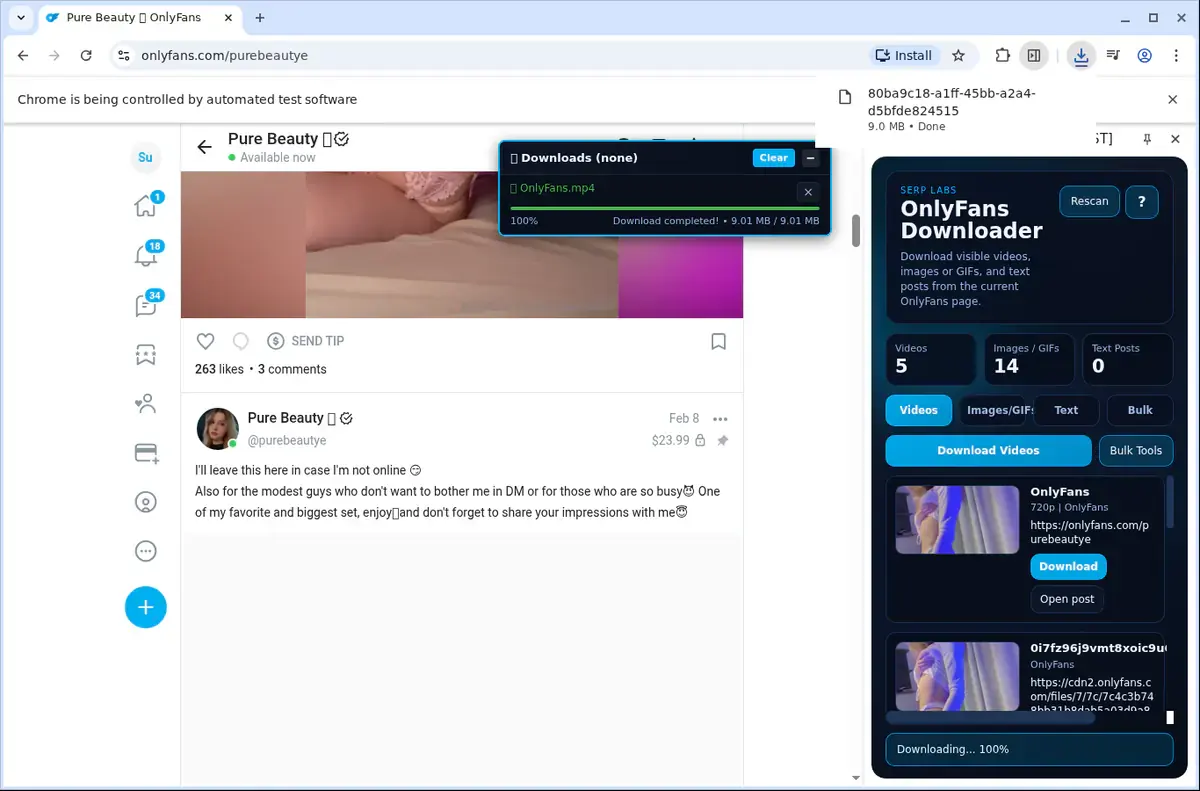Click the video list horizontal scrollbar

(991, 717)
